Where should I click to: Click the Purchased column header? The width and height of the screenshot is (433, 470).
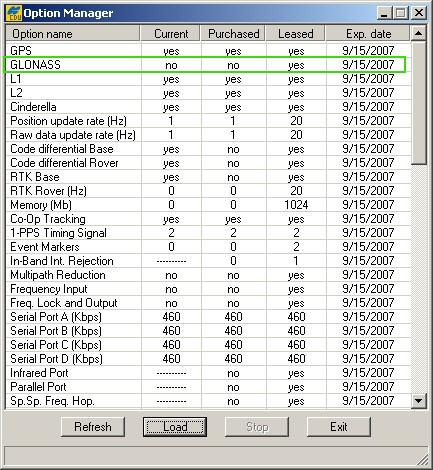pos(233,34)
